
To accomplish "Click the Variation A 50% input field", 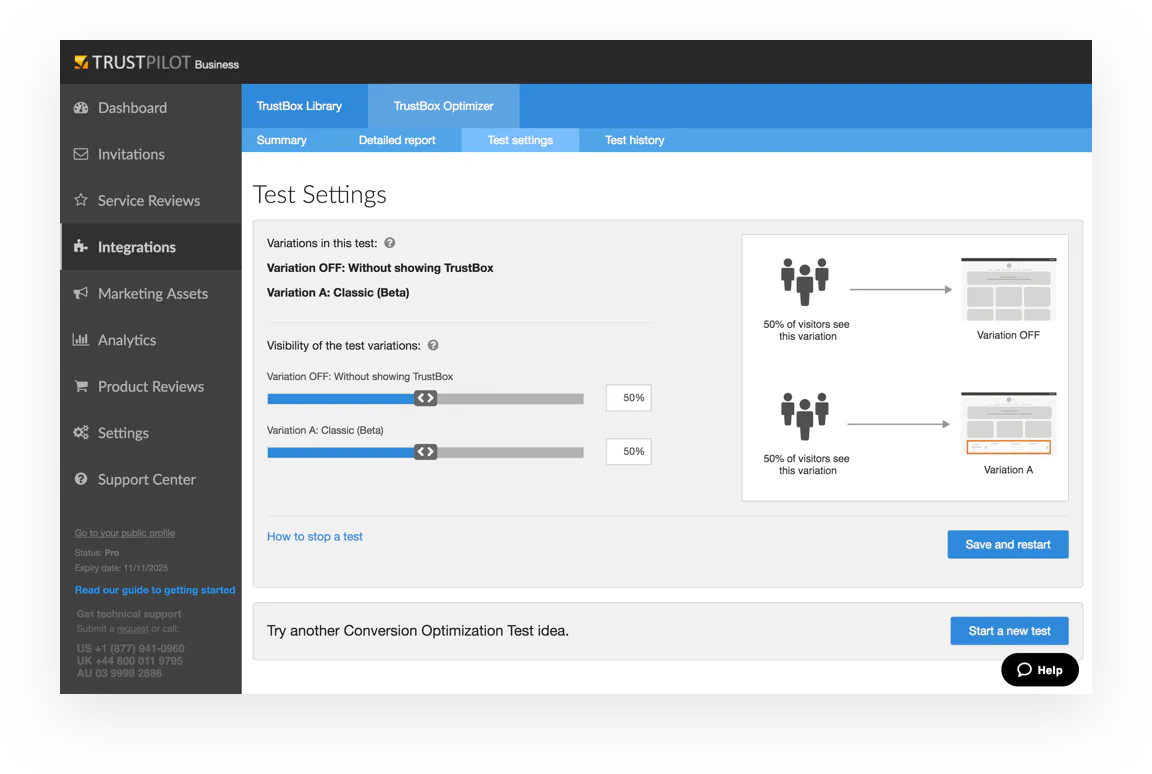I will [629, 451].
